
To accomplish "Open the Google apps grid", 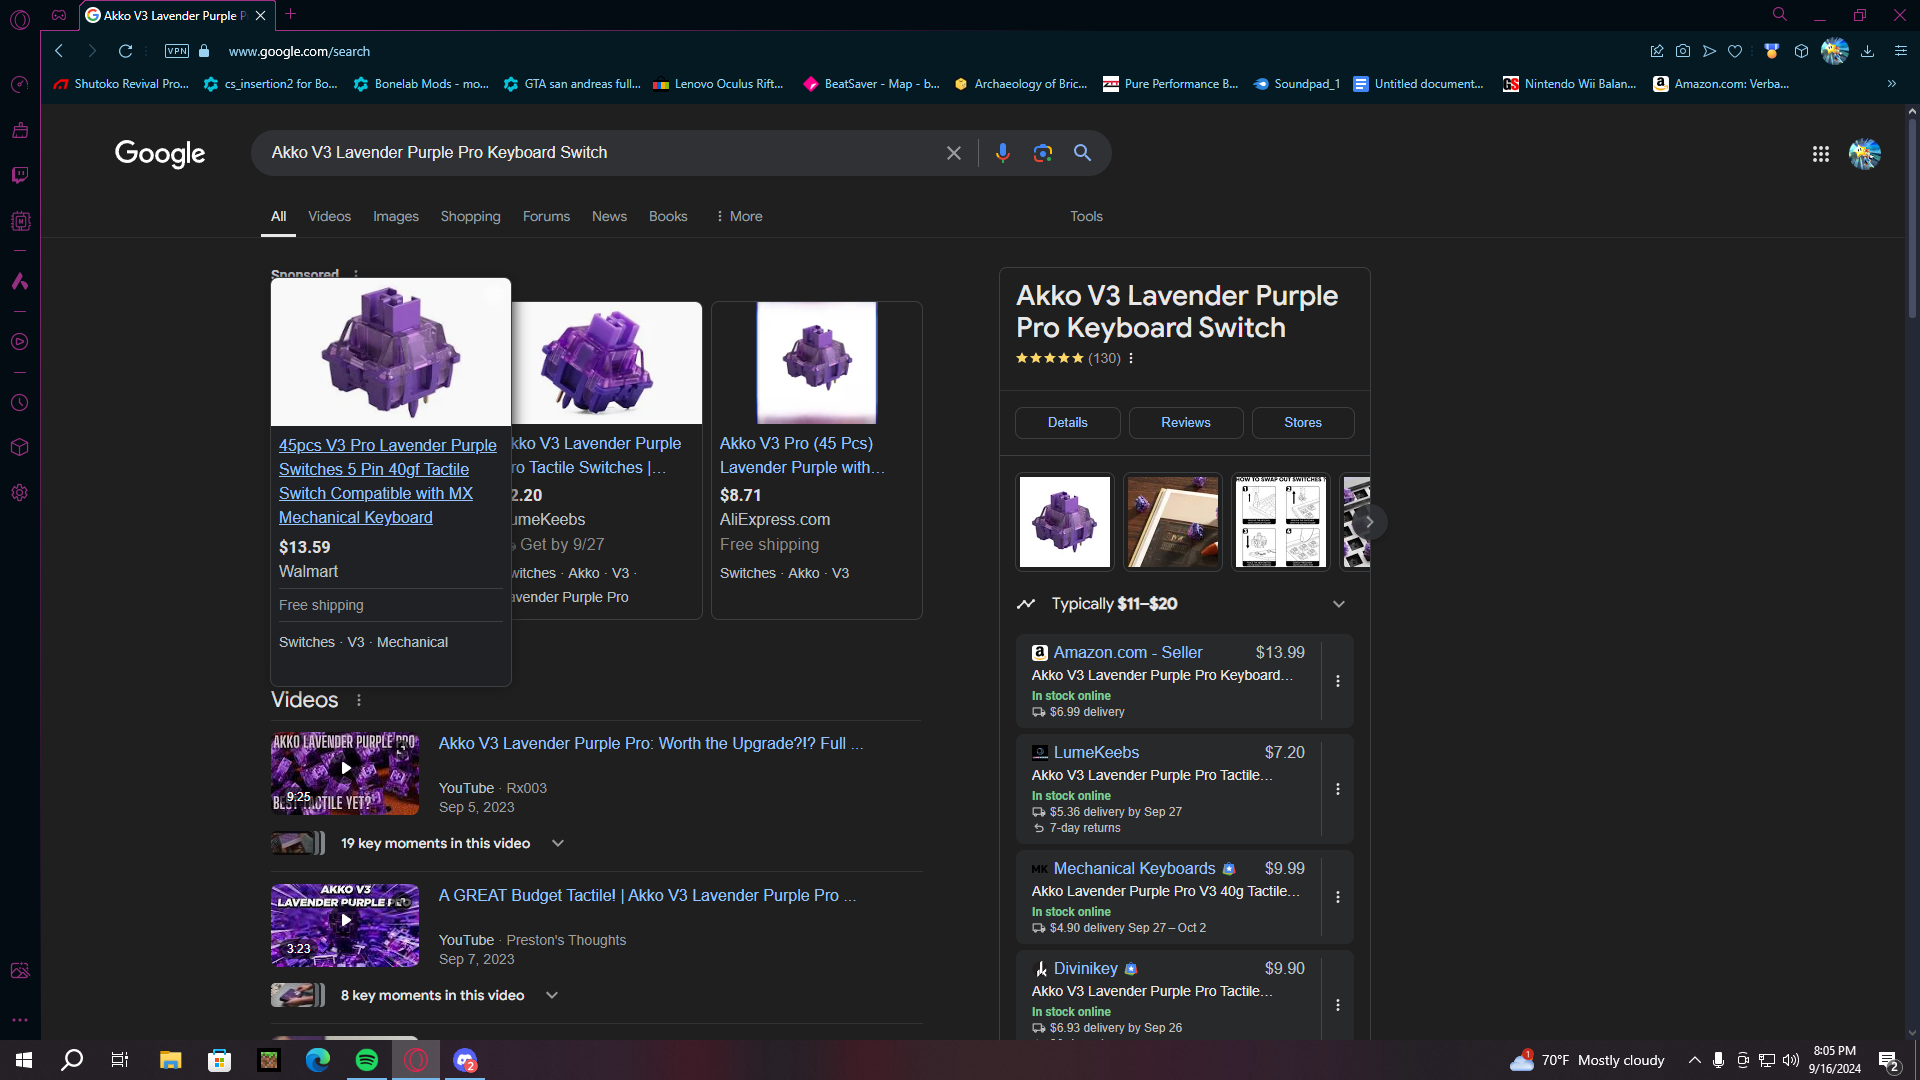I will [x=1820, y=154].
